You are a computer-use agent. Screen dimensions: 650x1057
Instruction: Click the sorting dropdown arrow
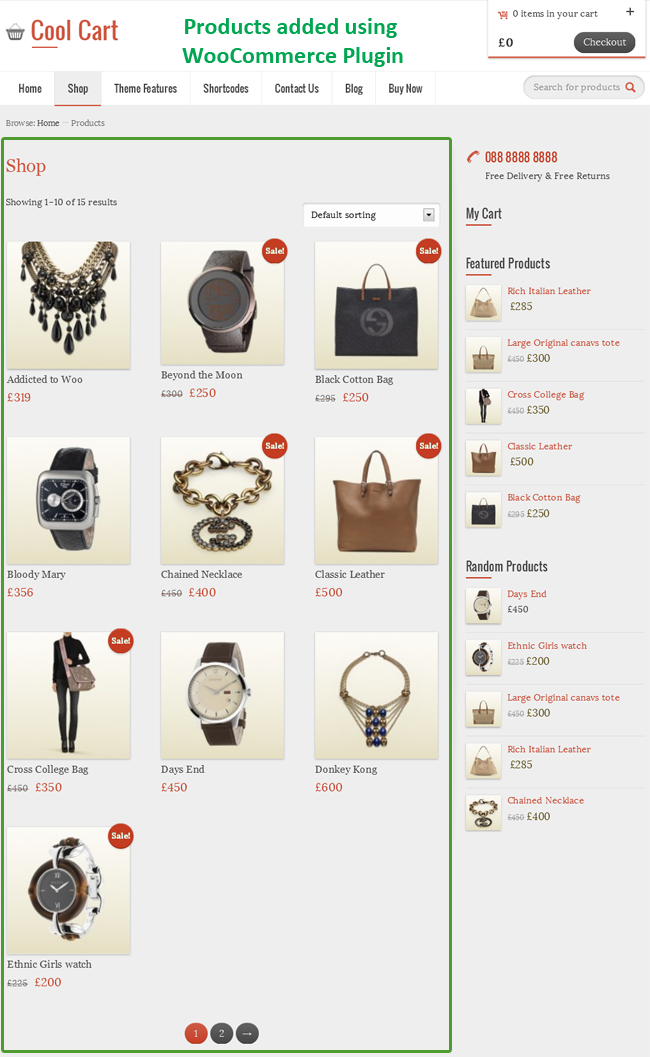428,215
